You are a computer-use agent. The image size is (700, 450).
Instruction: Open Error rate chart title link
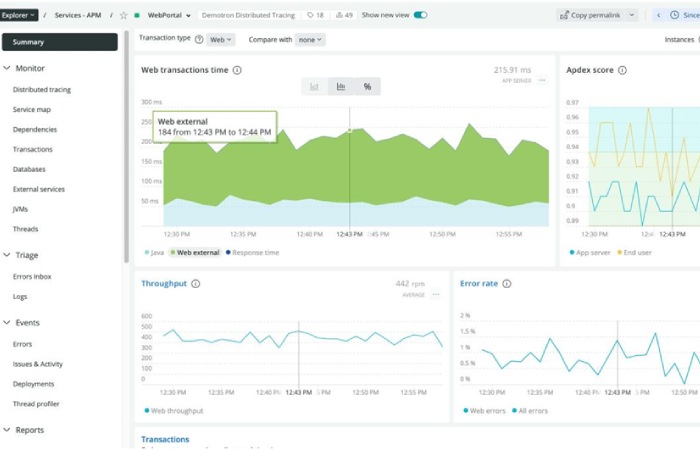coord(479,283)
